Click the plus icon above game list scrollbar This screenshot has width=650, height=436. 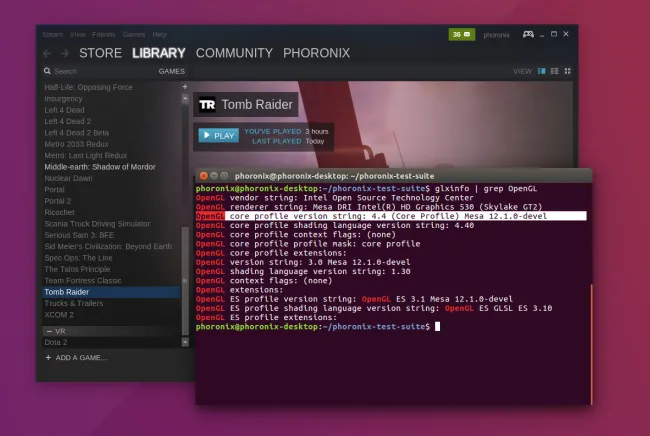click(185, 87)
